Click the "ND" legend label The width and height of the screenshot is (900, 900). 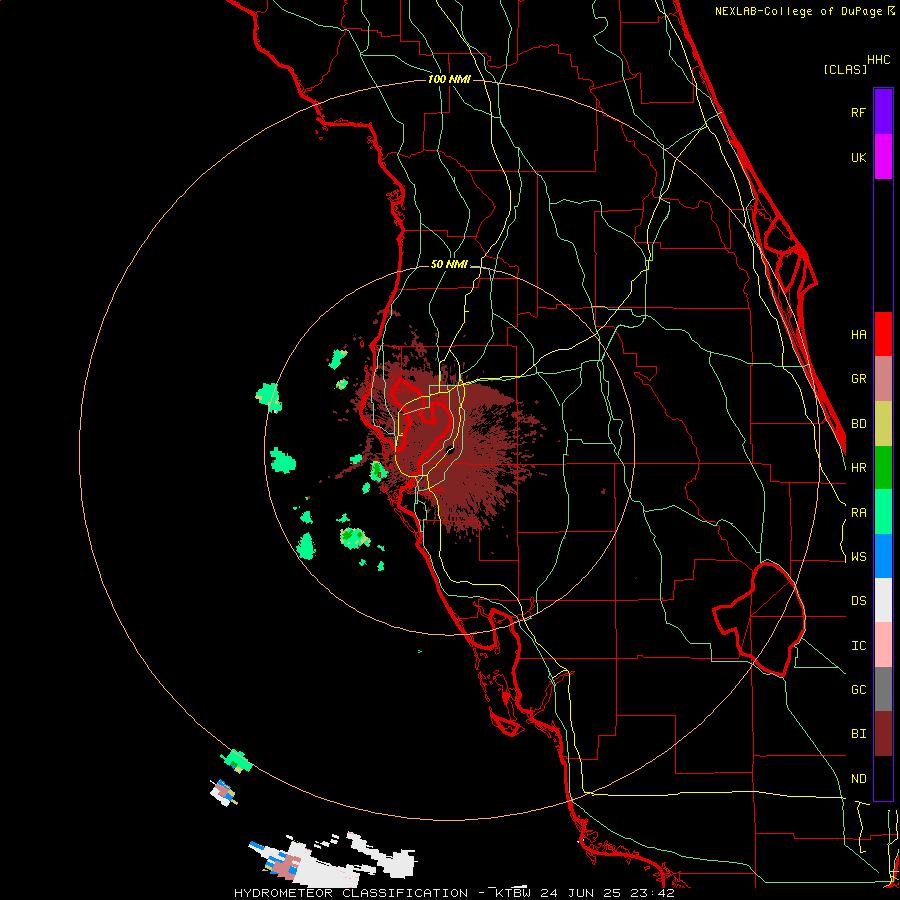(859, 779)
